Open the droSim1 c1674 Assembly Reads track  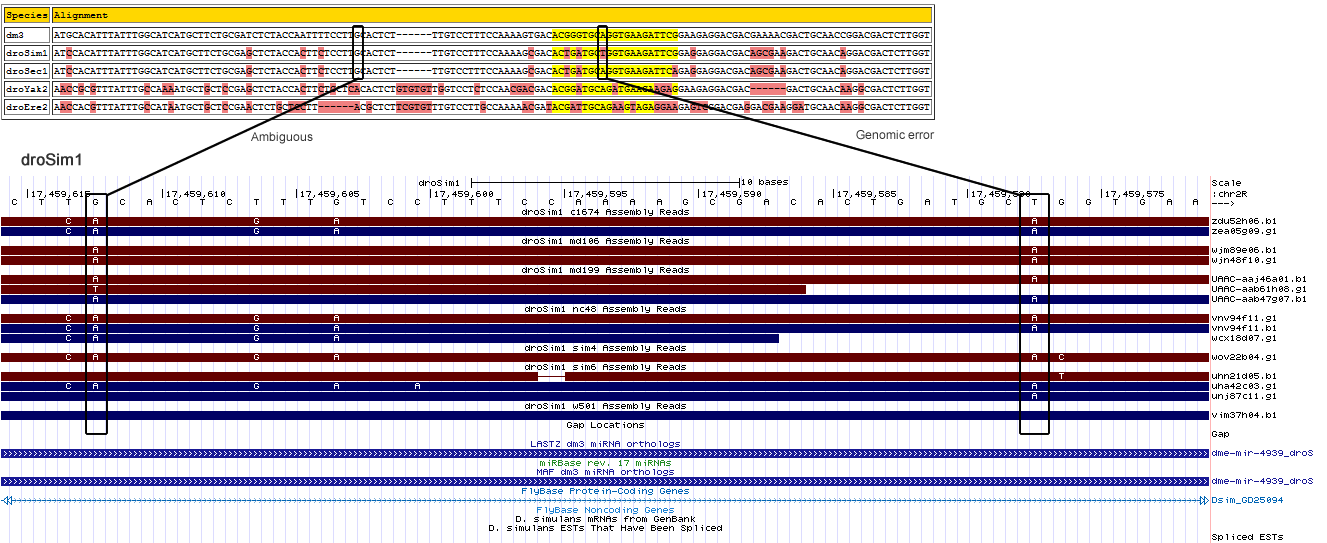click(604, 212)
